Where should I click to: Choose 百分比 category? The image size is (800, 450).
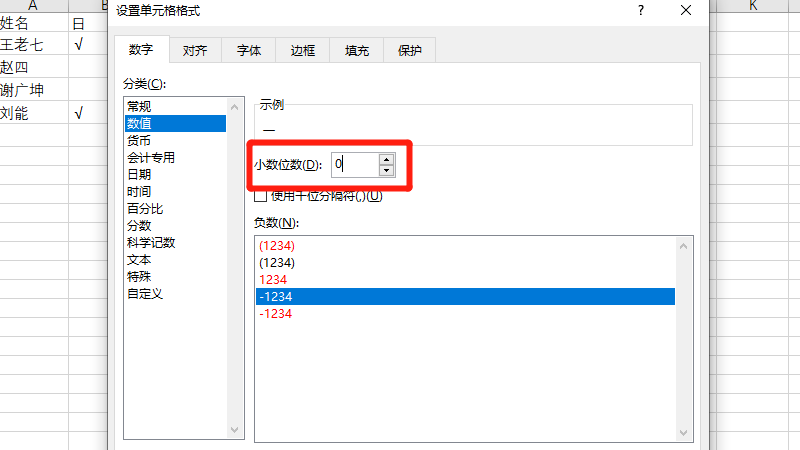145,208
